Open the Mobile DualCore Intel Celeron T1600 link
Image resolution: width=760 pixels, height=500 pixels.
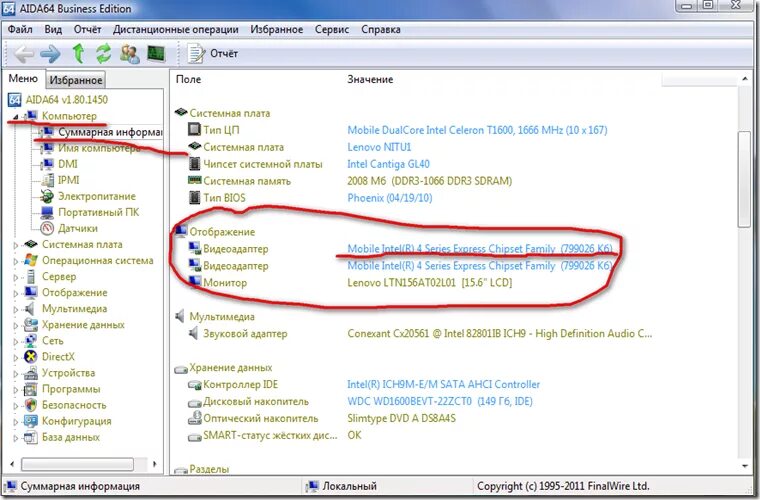coord(477,130)
